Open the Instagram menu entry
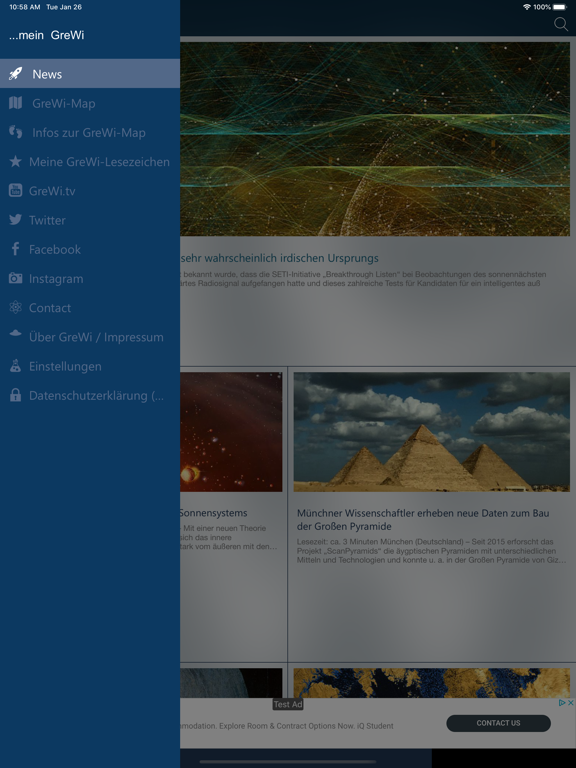The width and height of the screenshot is (576, 768). coord(90,278)
